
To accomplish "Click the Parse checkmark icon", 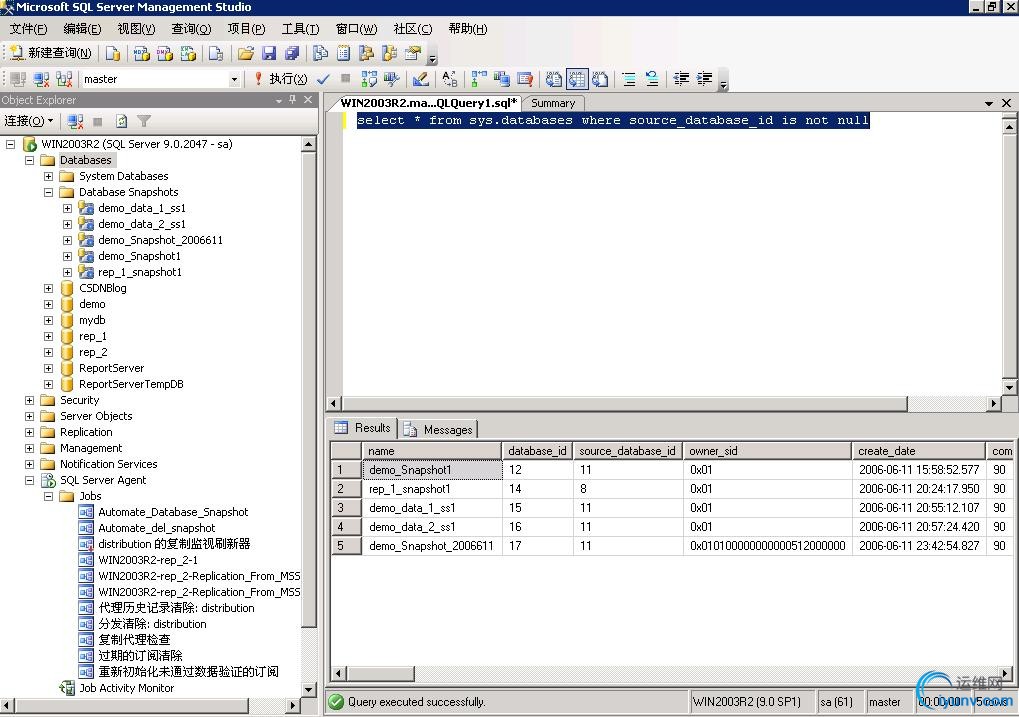I will click(323, 79).
